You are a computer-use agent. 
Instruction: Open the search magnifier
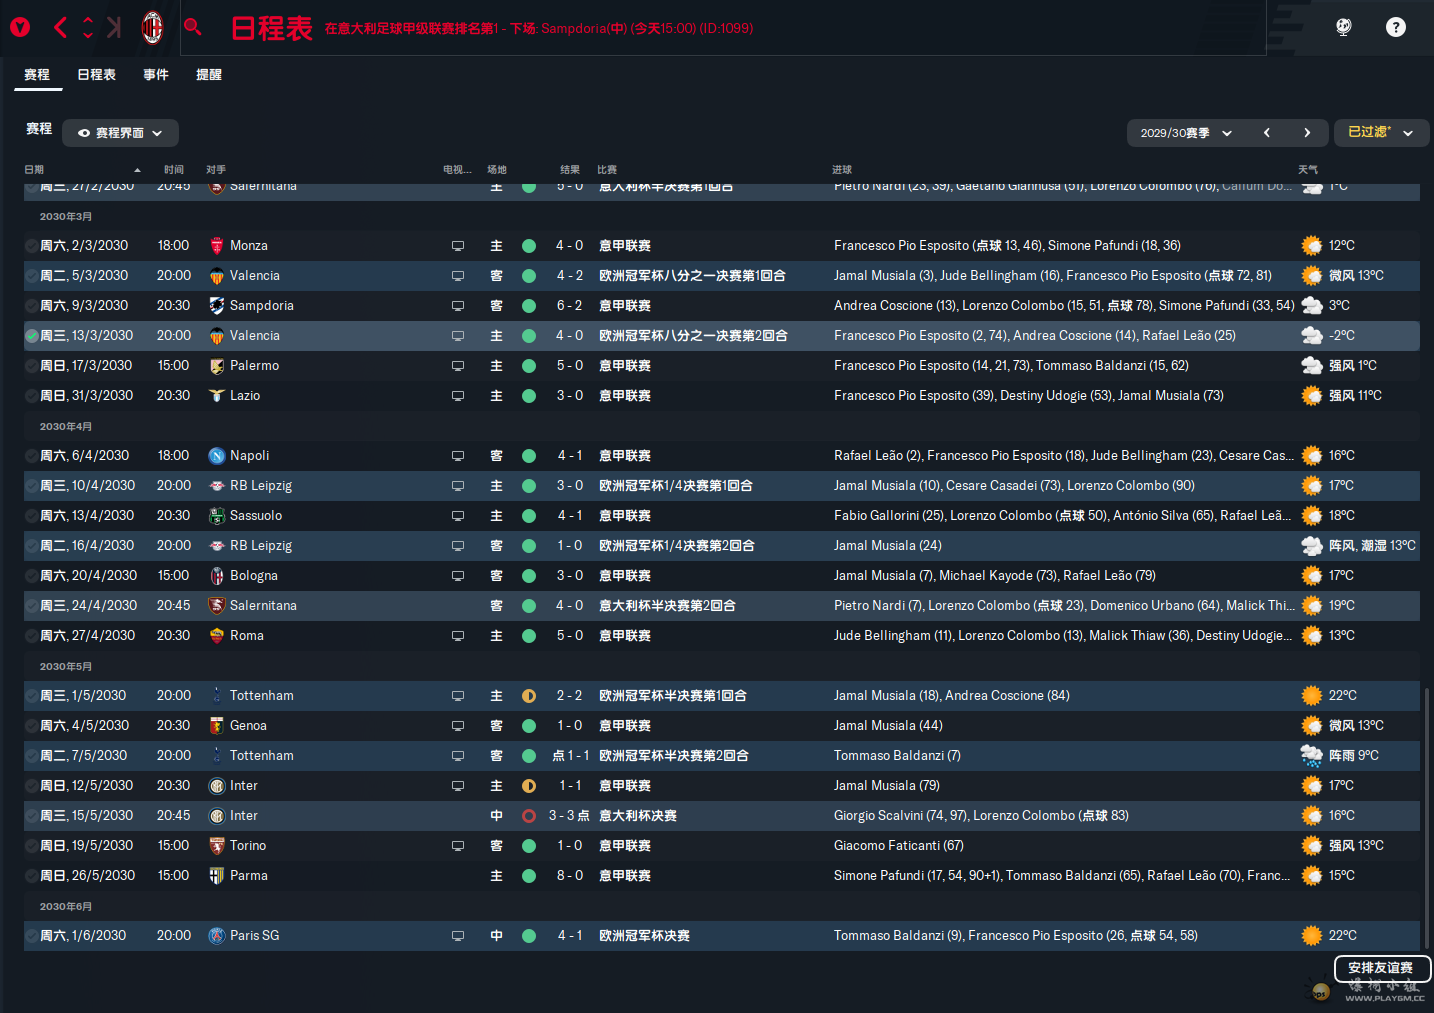click(x=193, y=27)
